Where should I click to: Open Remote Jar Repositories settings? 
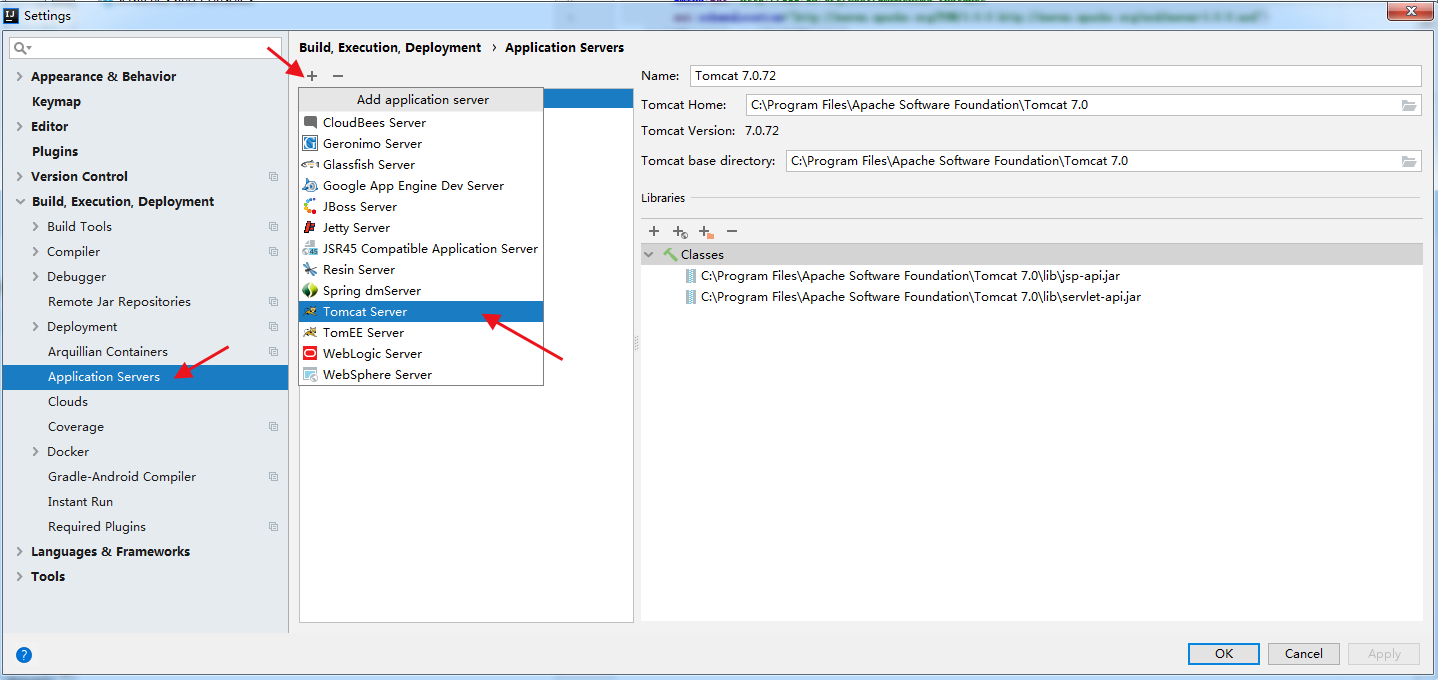(x=119, y=301)
